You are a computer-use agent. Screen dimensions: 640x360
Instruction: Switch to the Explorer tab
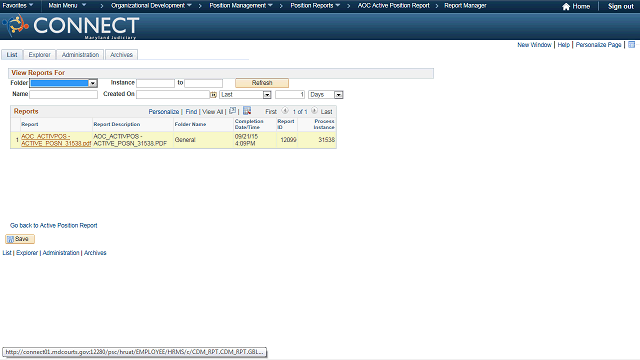pyautogui.click(x=39, y=55)
